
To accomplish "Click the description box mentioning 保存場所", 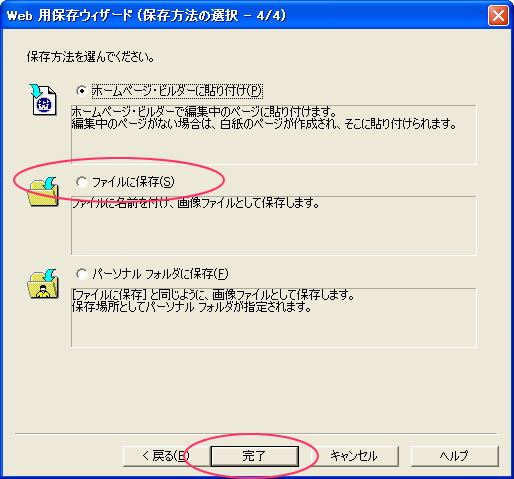I will 274,318.
